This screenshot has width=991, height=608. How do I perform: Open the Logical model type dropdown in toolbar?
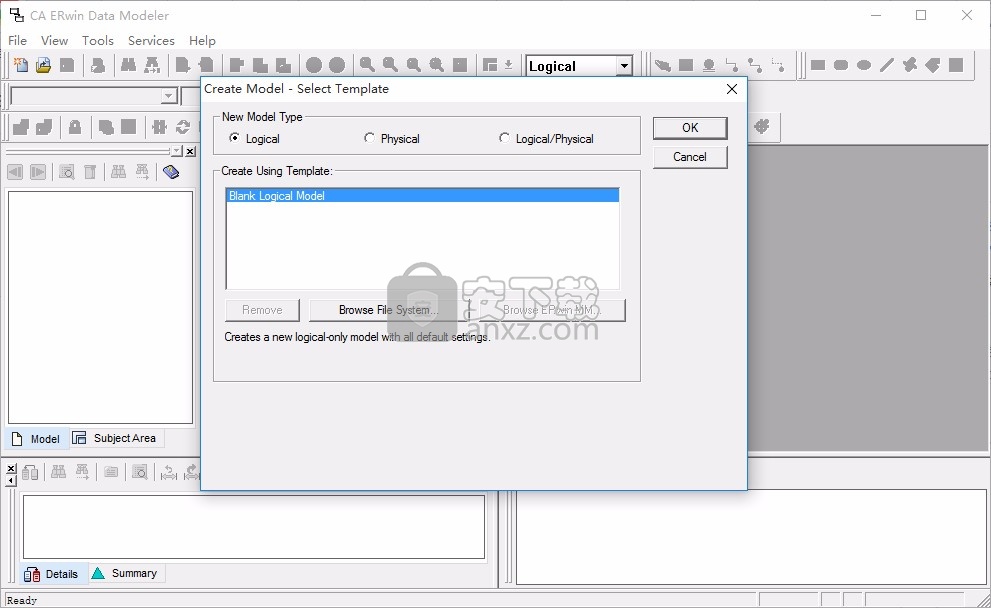click(624, 66)
